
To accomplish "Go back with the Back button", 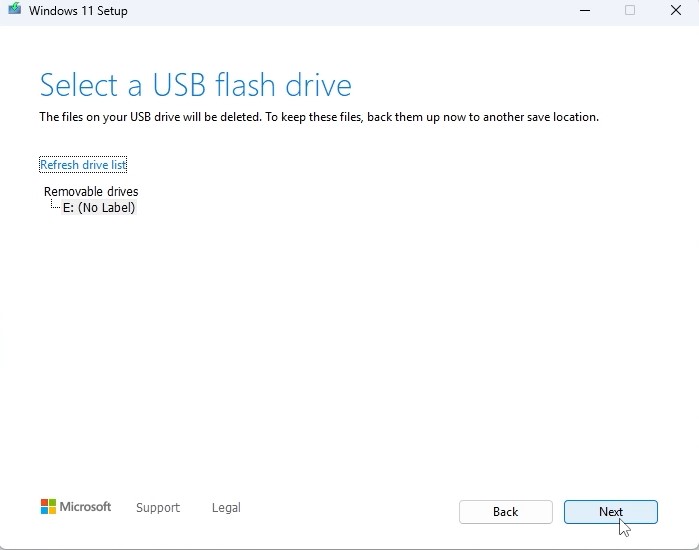I will coord(505,512).
